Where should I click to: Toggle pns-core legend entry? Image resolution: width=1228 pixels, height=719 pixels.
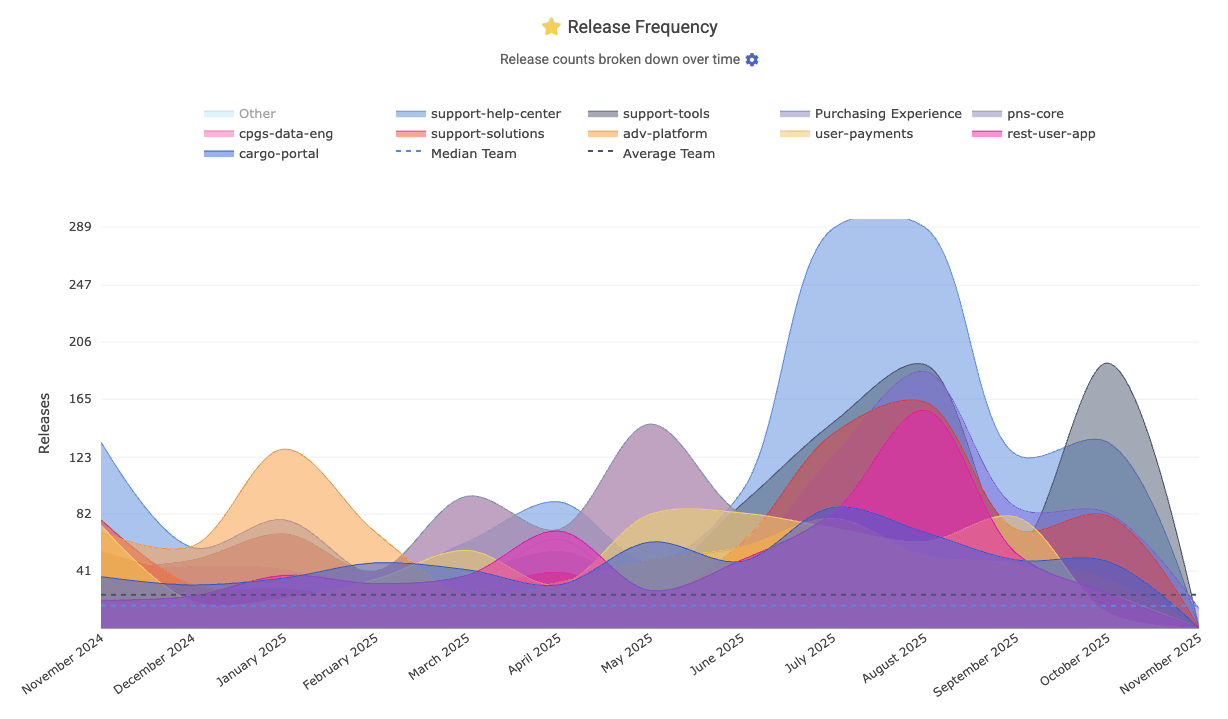coord(1035,114)
